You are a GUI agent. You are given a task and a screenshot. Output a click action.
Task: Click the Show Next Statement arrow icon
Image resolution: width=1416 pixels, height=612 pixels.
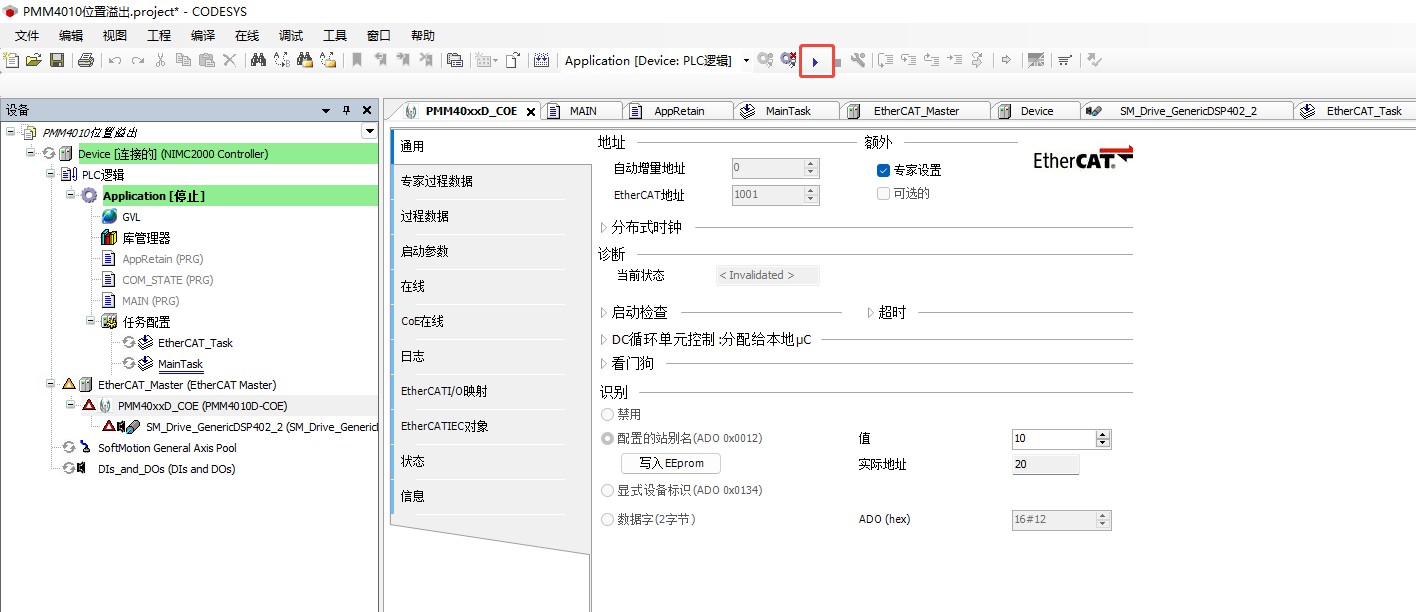(1006, 61)
